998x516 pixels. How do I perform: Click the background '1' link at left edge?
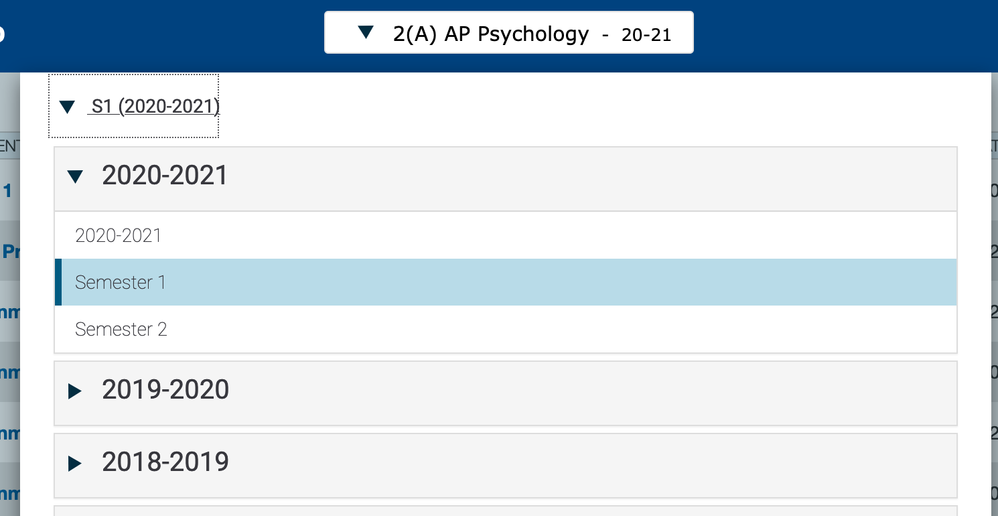coord(8,190)
